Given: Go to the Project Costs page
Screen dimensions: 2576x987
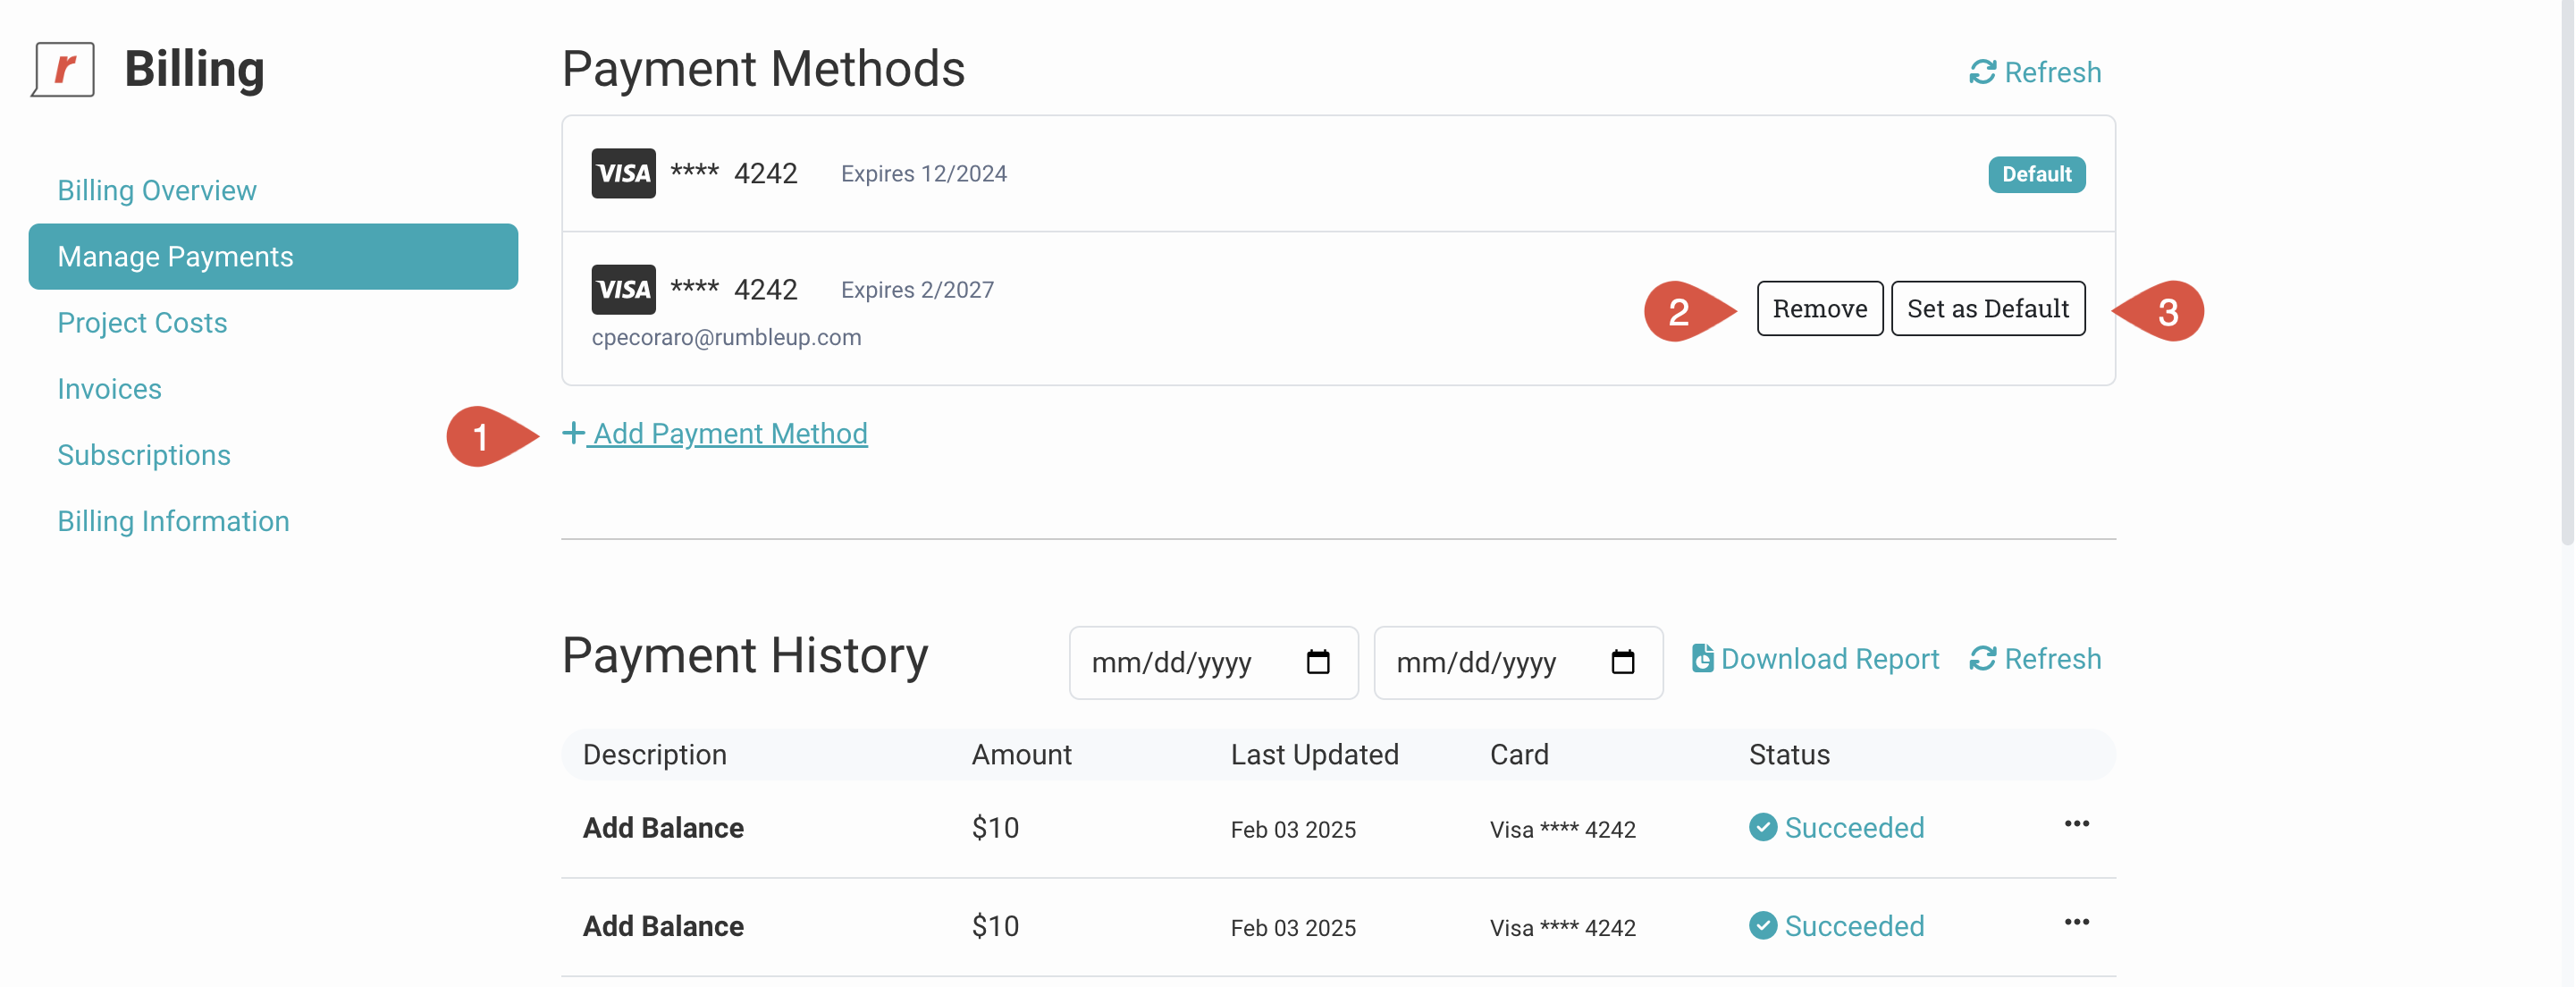Looking at the screenshot, I should pos(142,322).
